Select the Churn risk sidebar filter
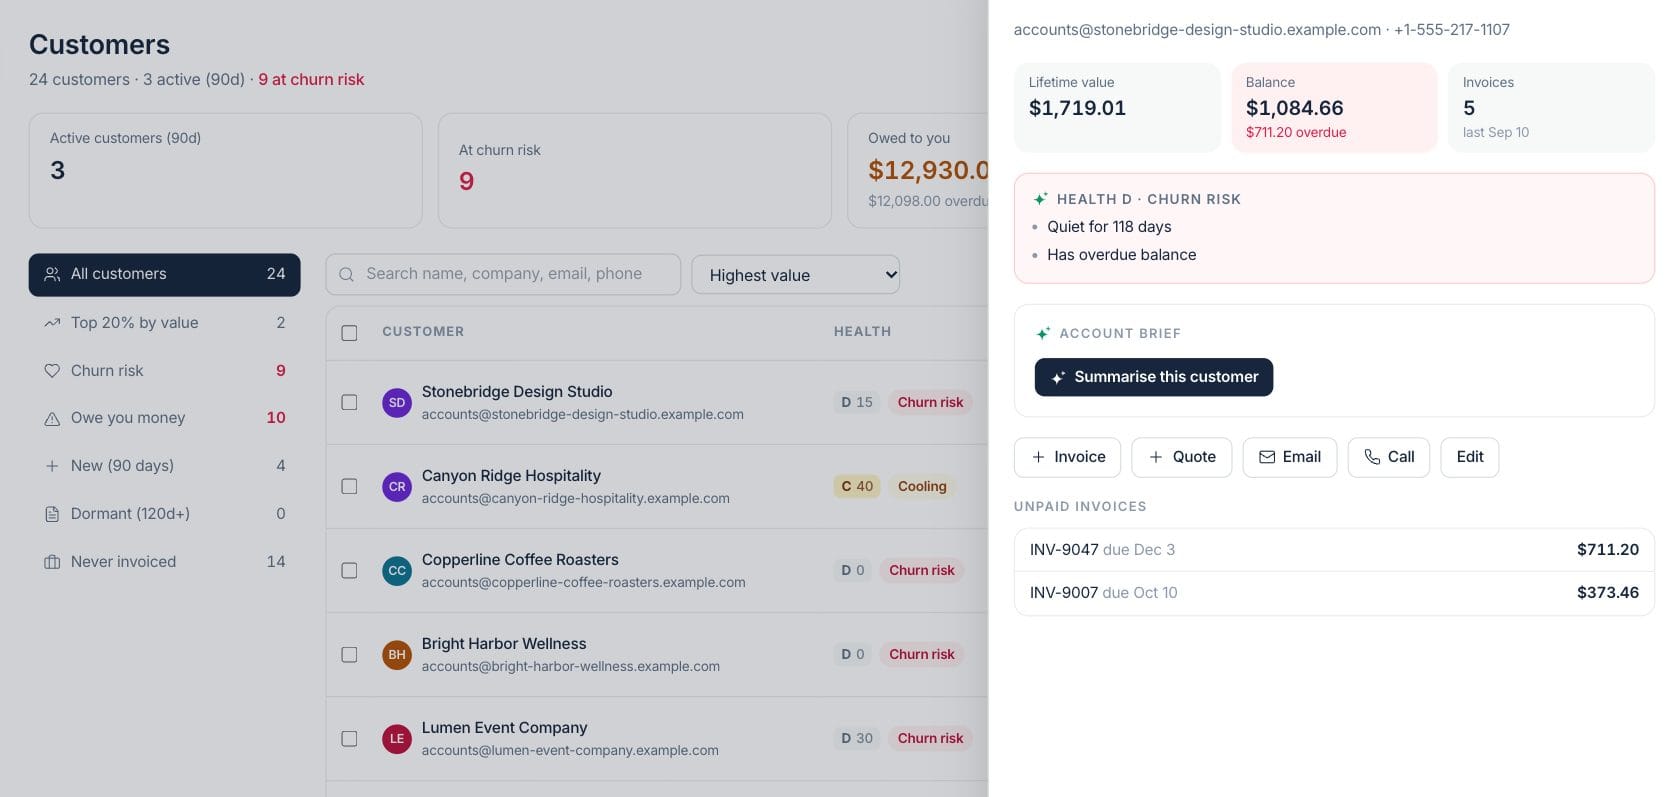The width and height of the screenshot is (1680, 797). pyautogui.click(x=164, y=371)
